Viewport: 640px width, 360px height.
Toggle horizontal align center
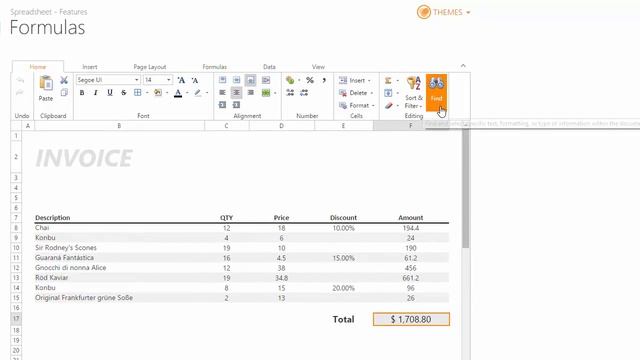236,93
